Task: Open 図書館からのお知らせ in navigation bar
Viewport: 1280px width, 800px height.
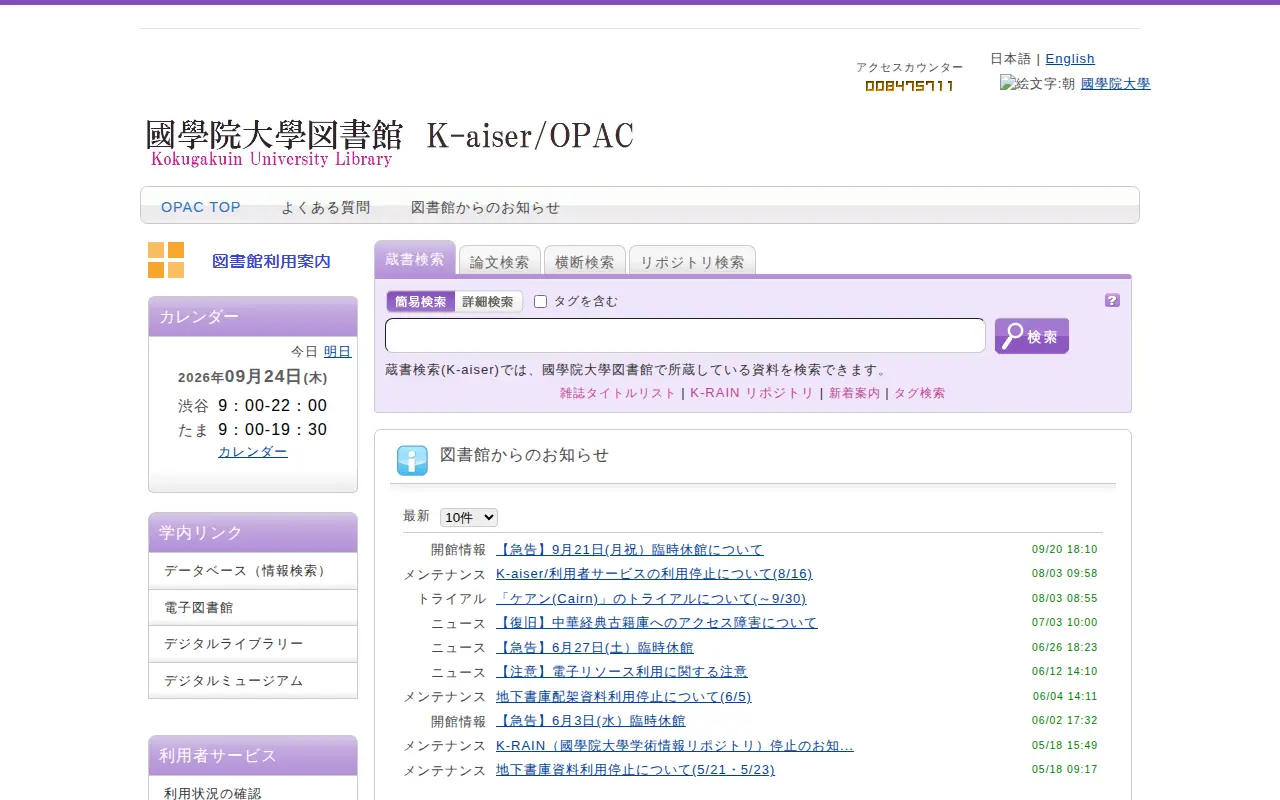Action: (486, 207)
